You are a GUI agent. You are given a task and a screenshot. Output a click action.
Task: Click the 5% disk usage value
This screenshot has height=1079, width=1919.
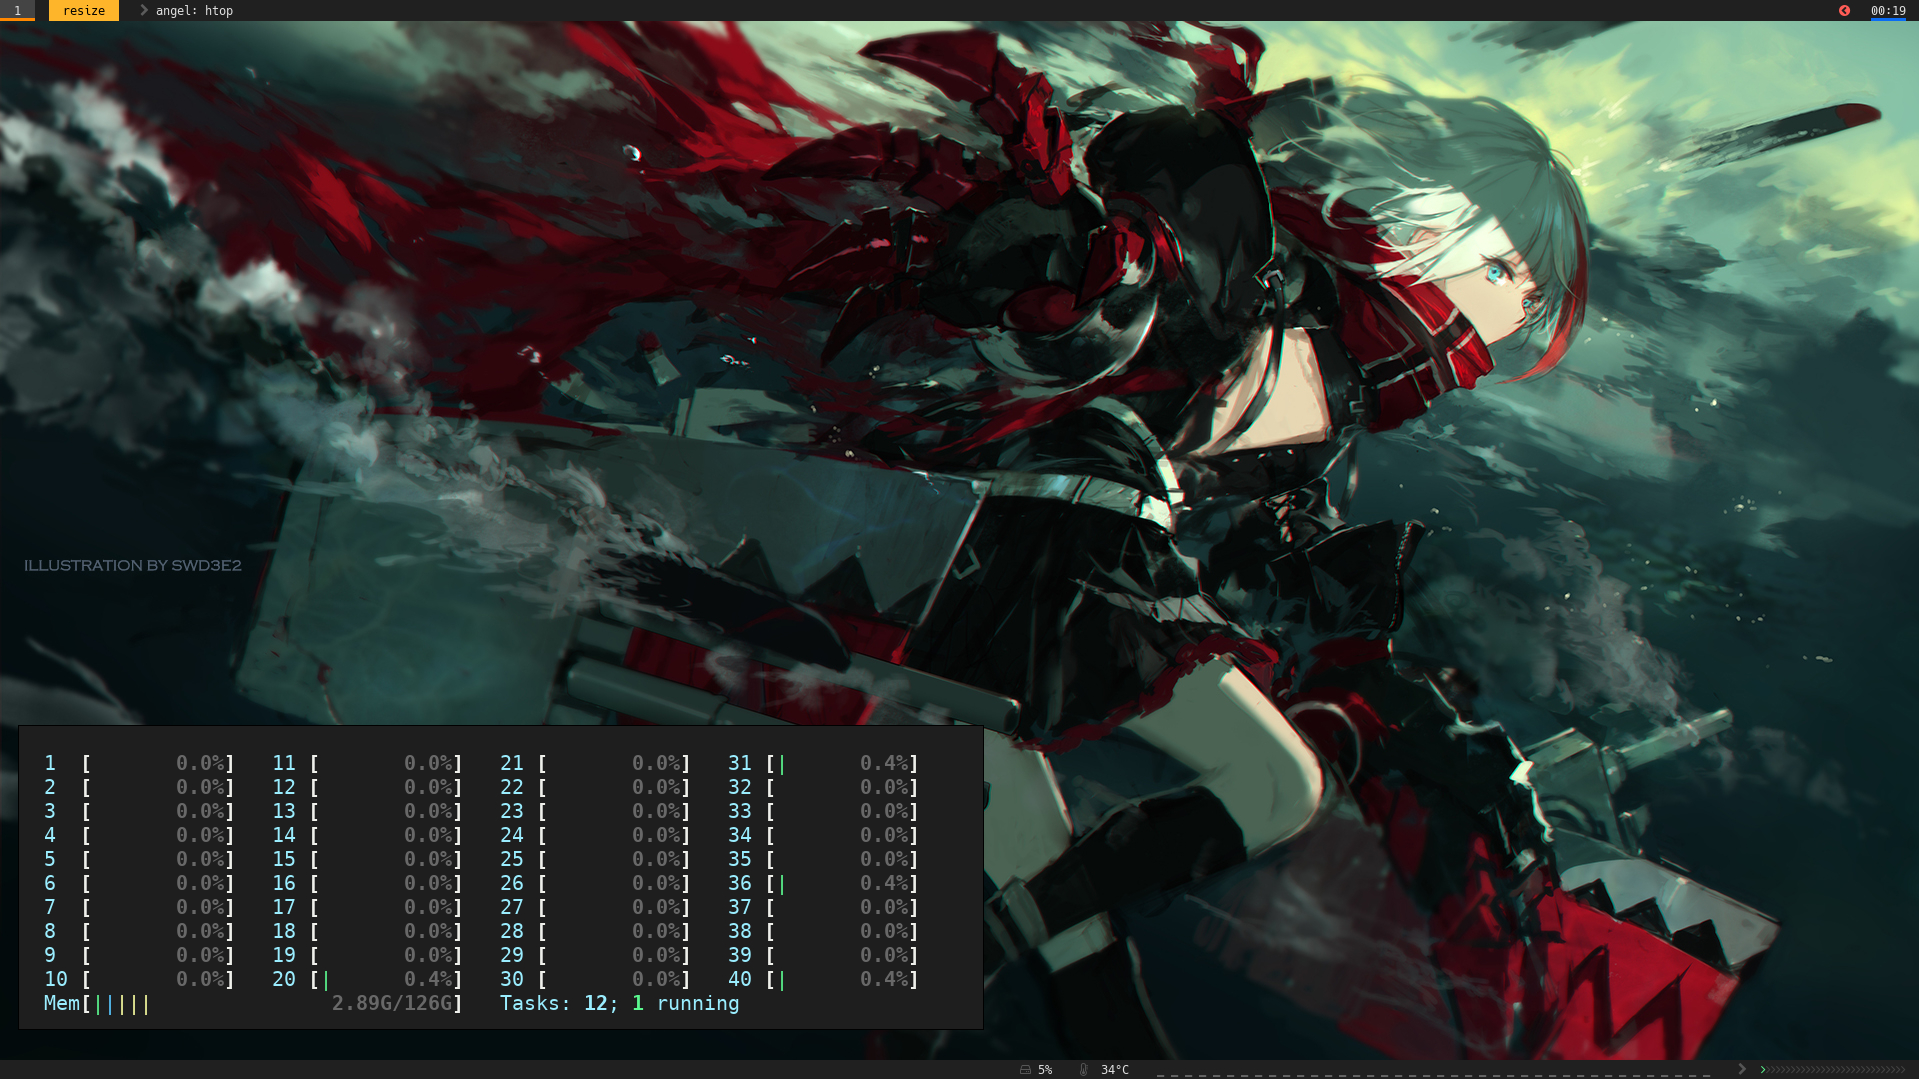1045,1070
